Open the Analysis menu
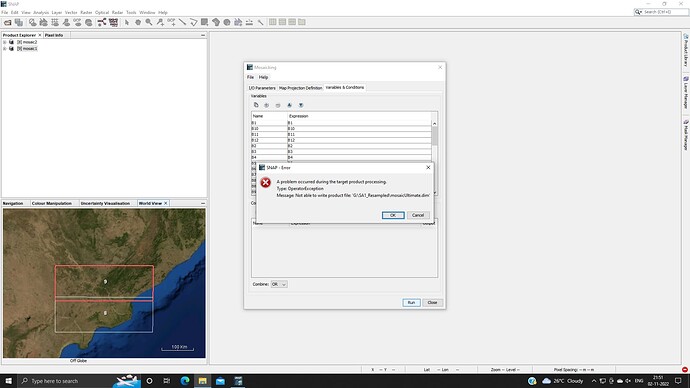This screenshot has width=690, height=388. pyautogui.click(x=41, y=12)
